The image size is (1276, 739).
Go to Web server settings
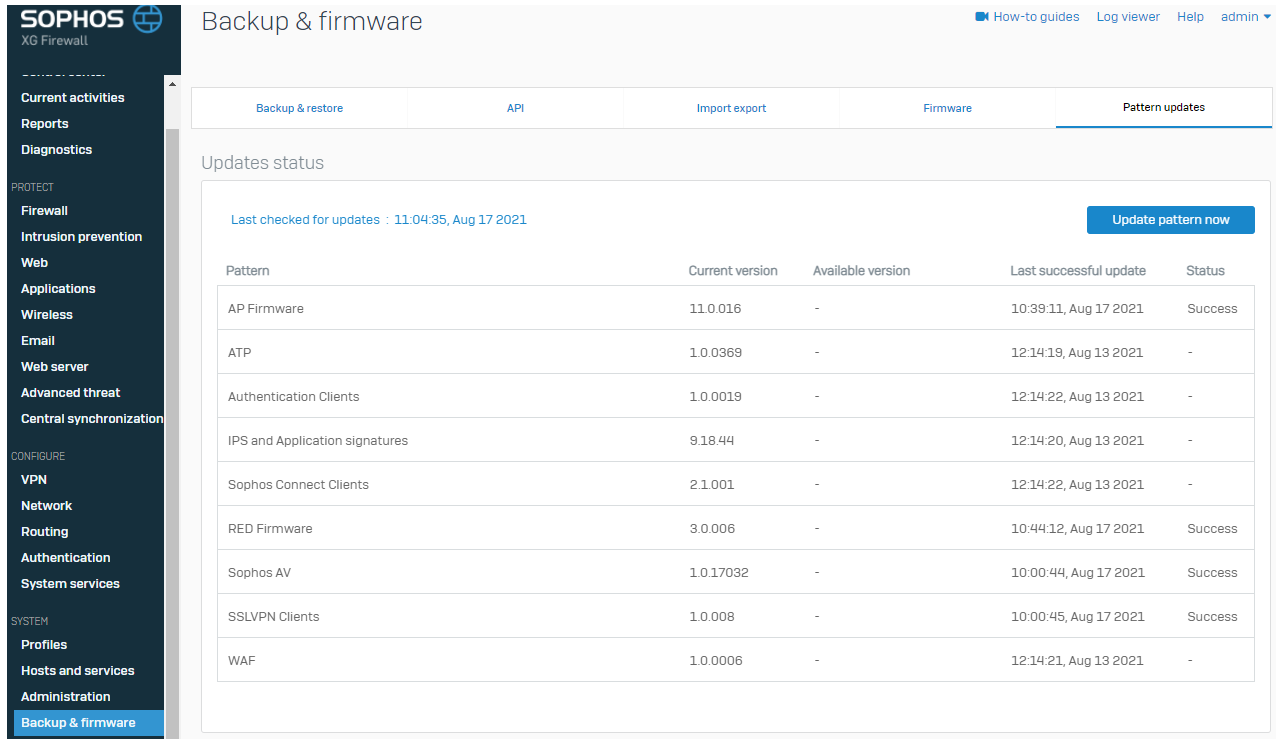click(55, 367)
